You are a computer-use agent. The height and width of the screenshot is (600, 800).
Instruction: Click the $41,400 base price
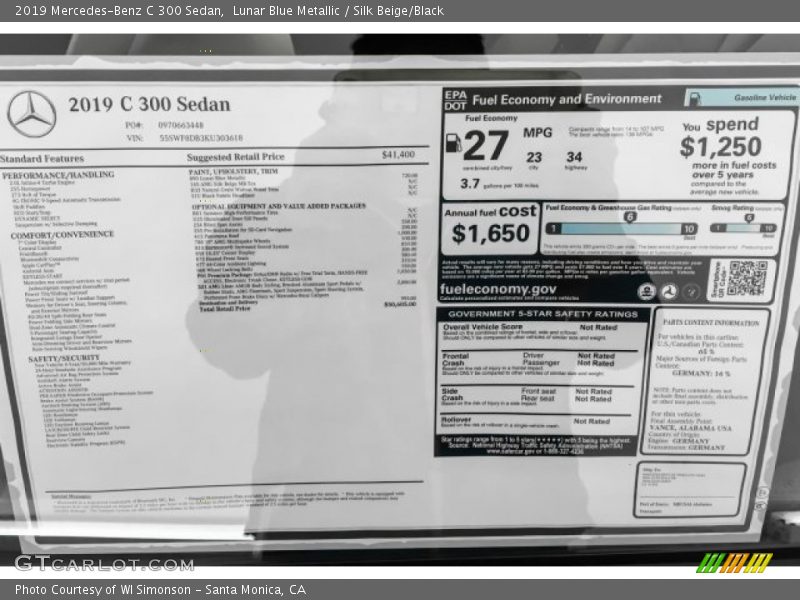398,154
